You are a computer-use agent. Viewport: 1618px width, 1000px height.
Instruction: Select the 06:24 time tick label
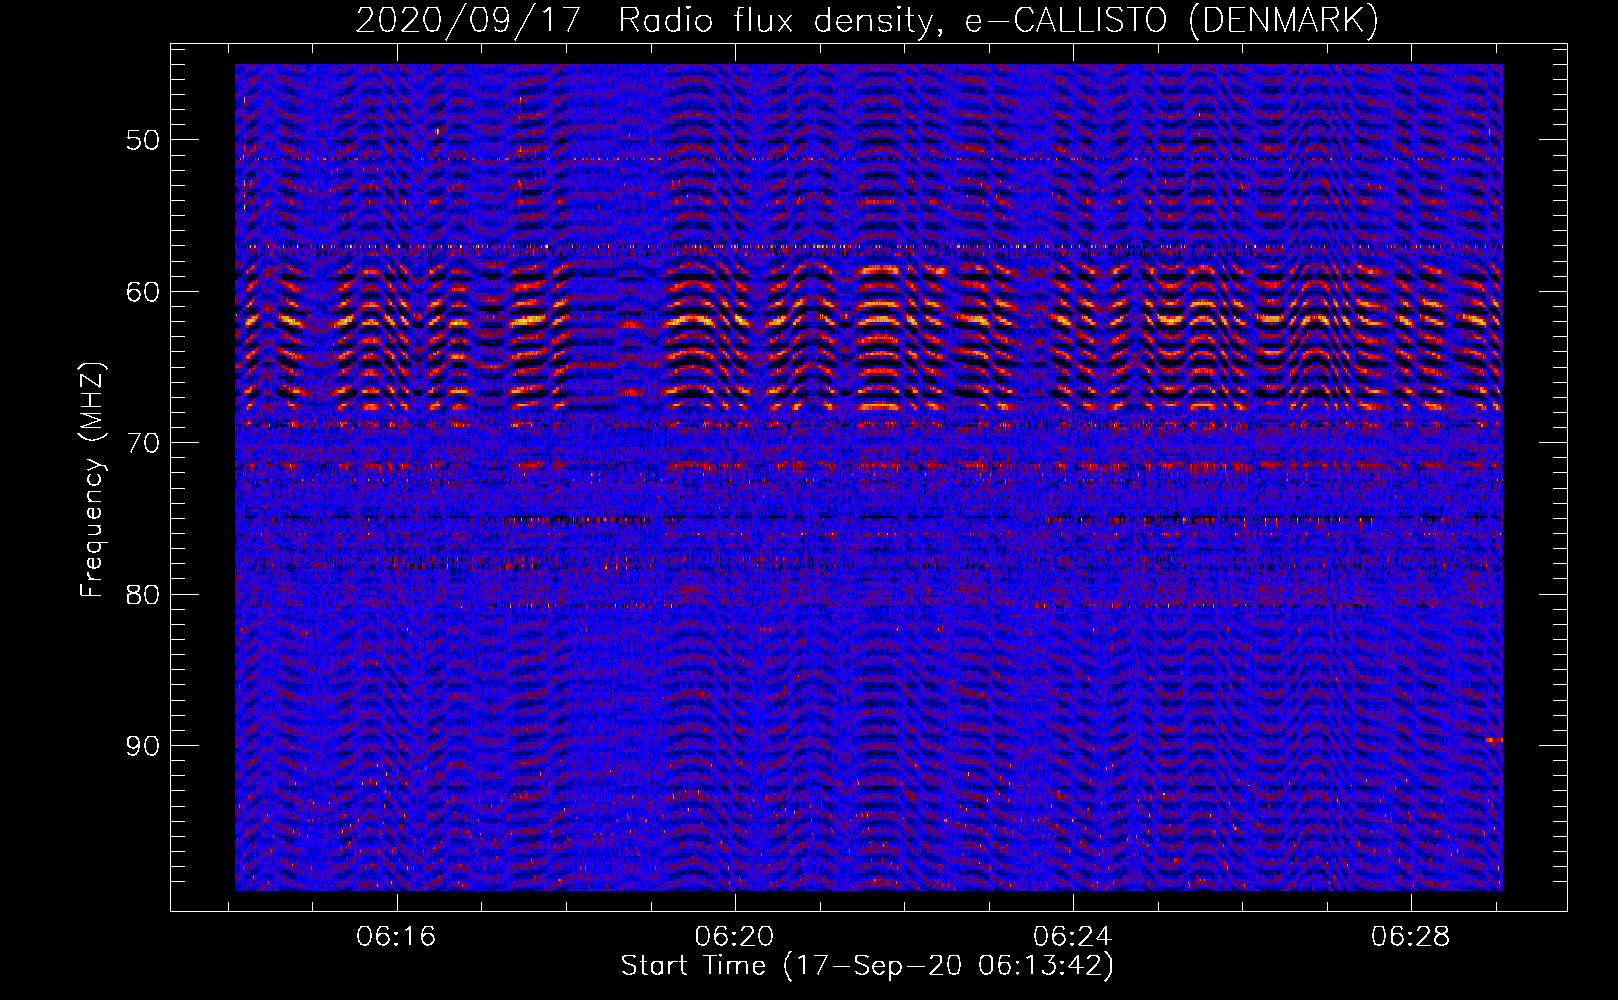pos(1073,937)
